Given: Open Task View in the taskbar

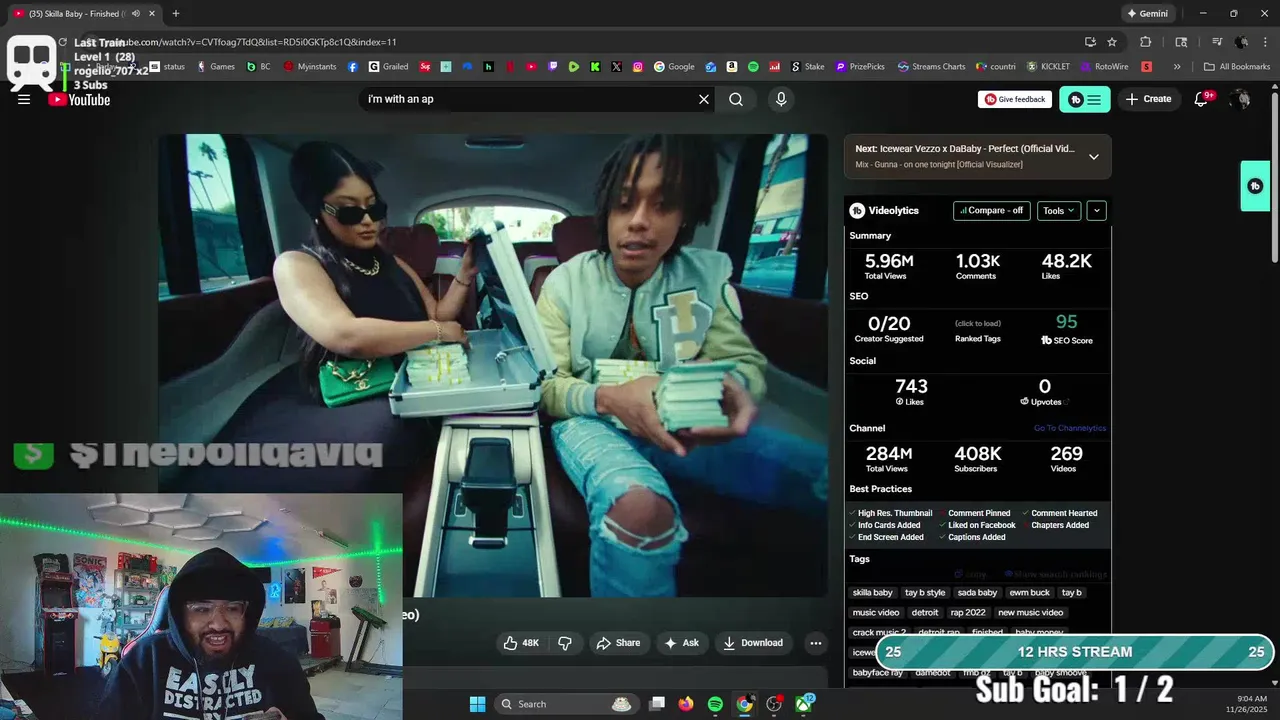Looking at the screenshot, I should coord(657,704).
